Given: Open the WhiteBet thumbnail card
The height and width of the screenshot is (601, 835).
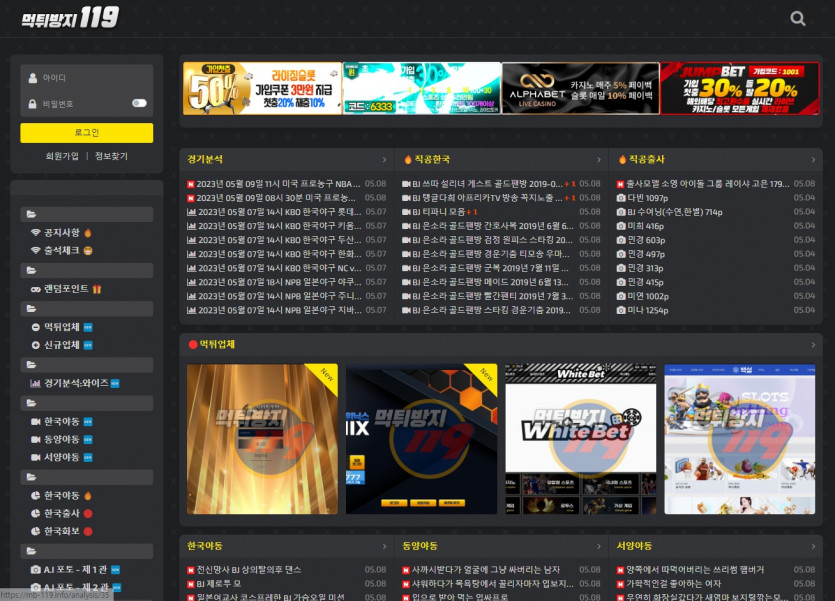Looking at the screenshot, I should point(580,438).
